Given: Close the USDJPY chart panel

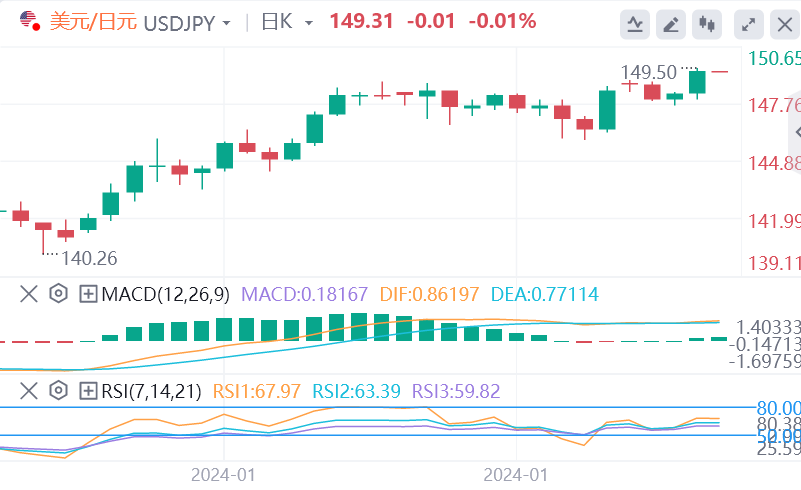Looking at the screenshot, I should click(x=783, y=22).
